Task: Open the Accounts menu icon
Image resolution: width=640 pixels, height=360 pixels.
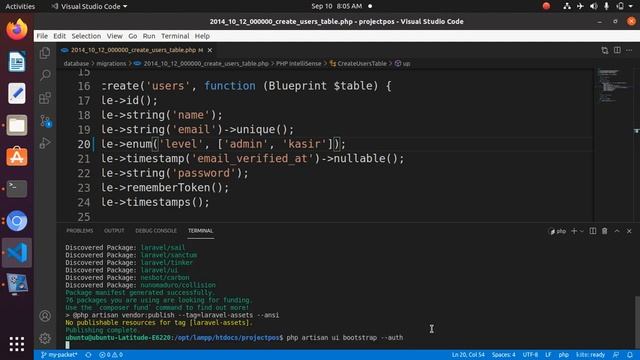Action: coord(45,316)
